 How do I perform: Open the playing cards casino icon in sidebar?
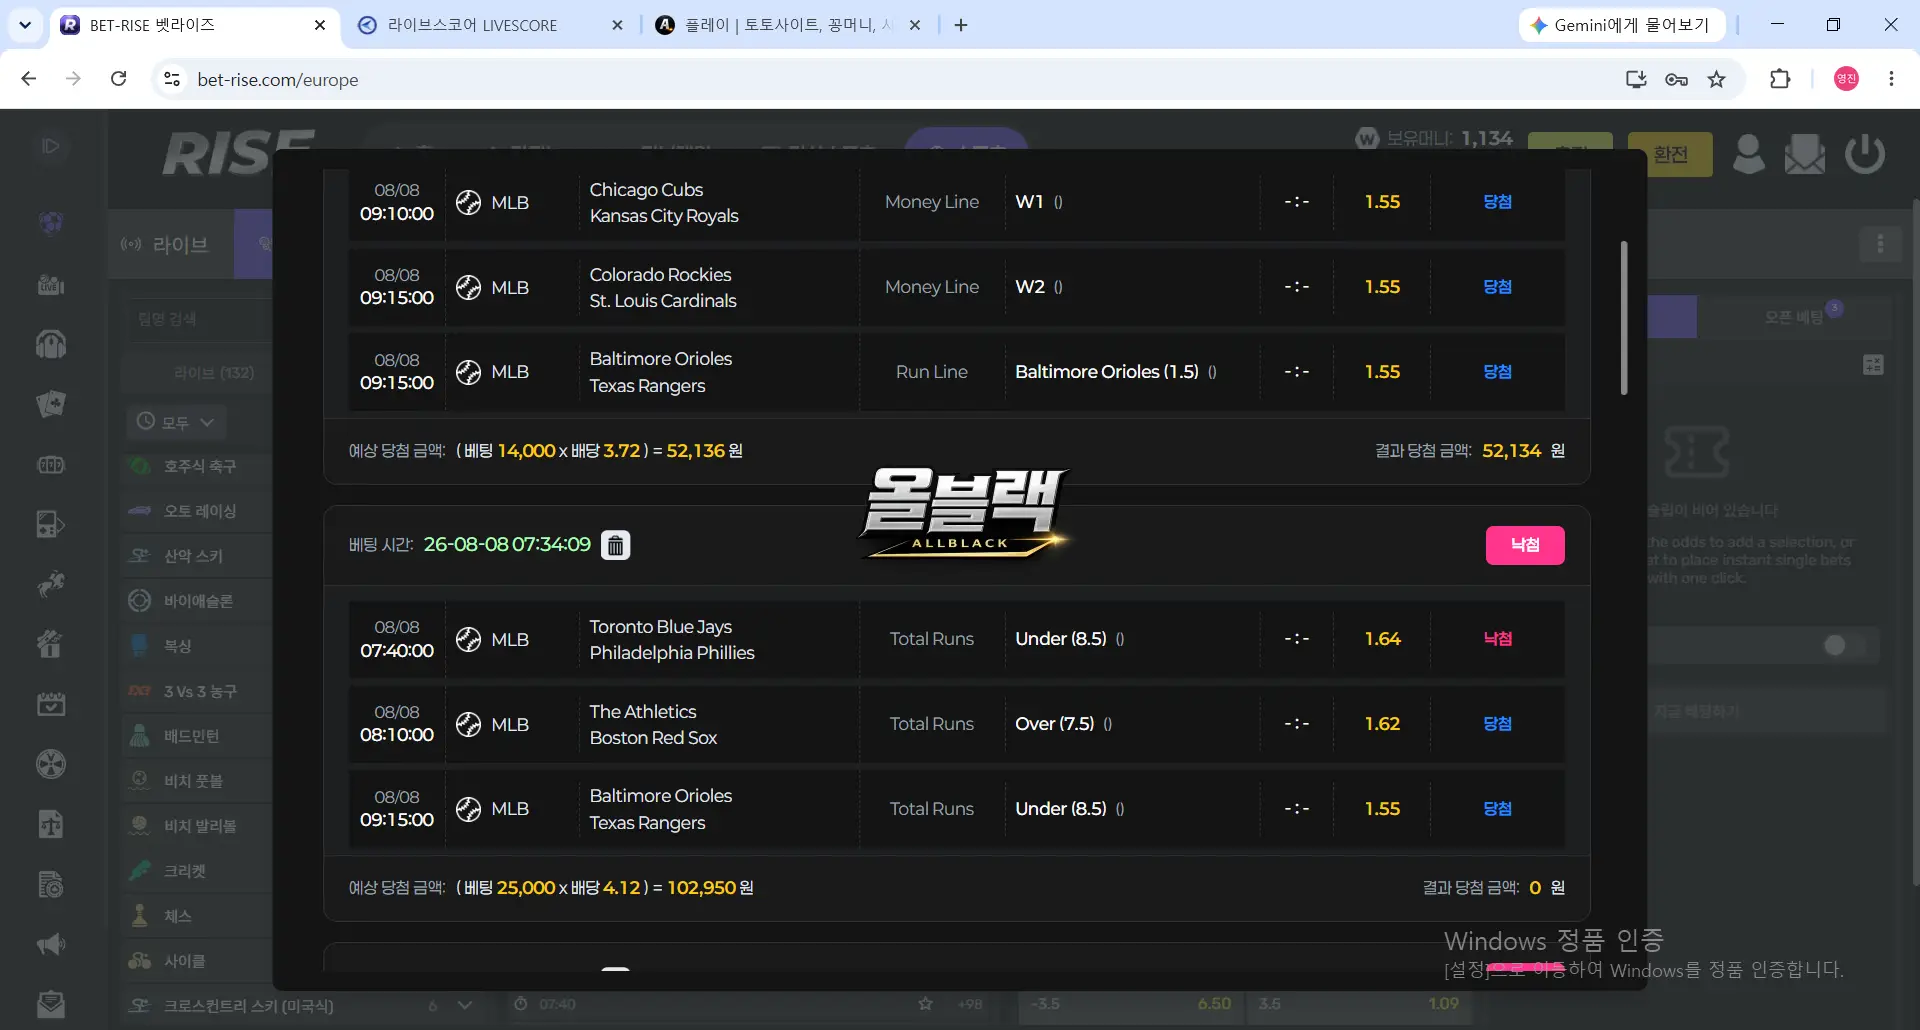pyautogui.click(x=51, y=404)
